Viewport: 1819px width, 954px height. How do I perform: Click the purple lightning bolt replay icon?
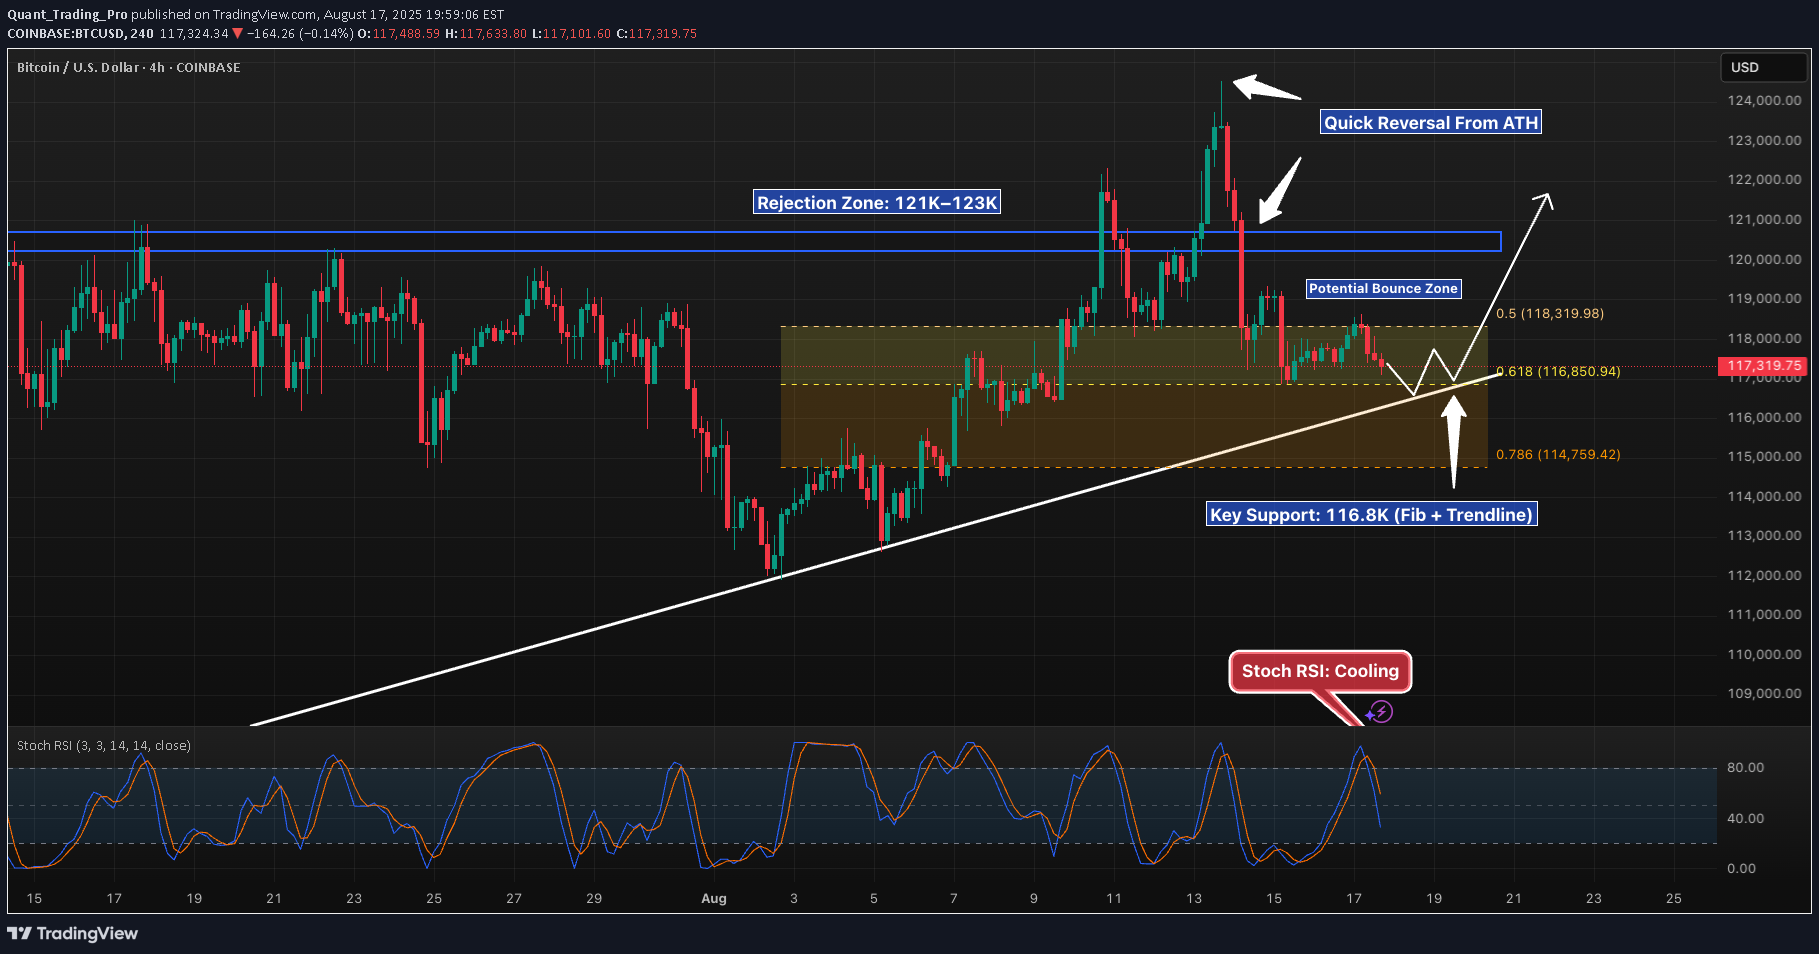[1381, 712]
